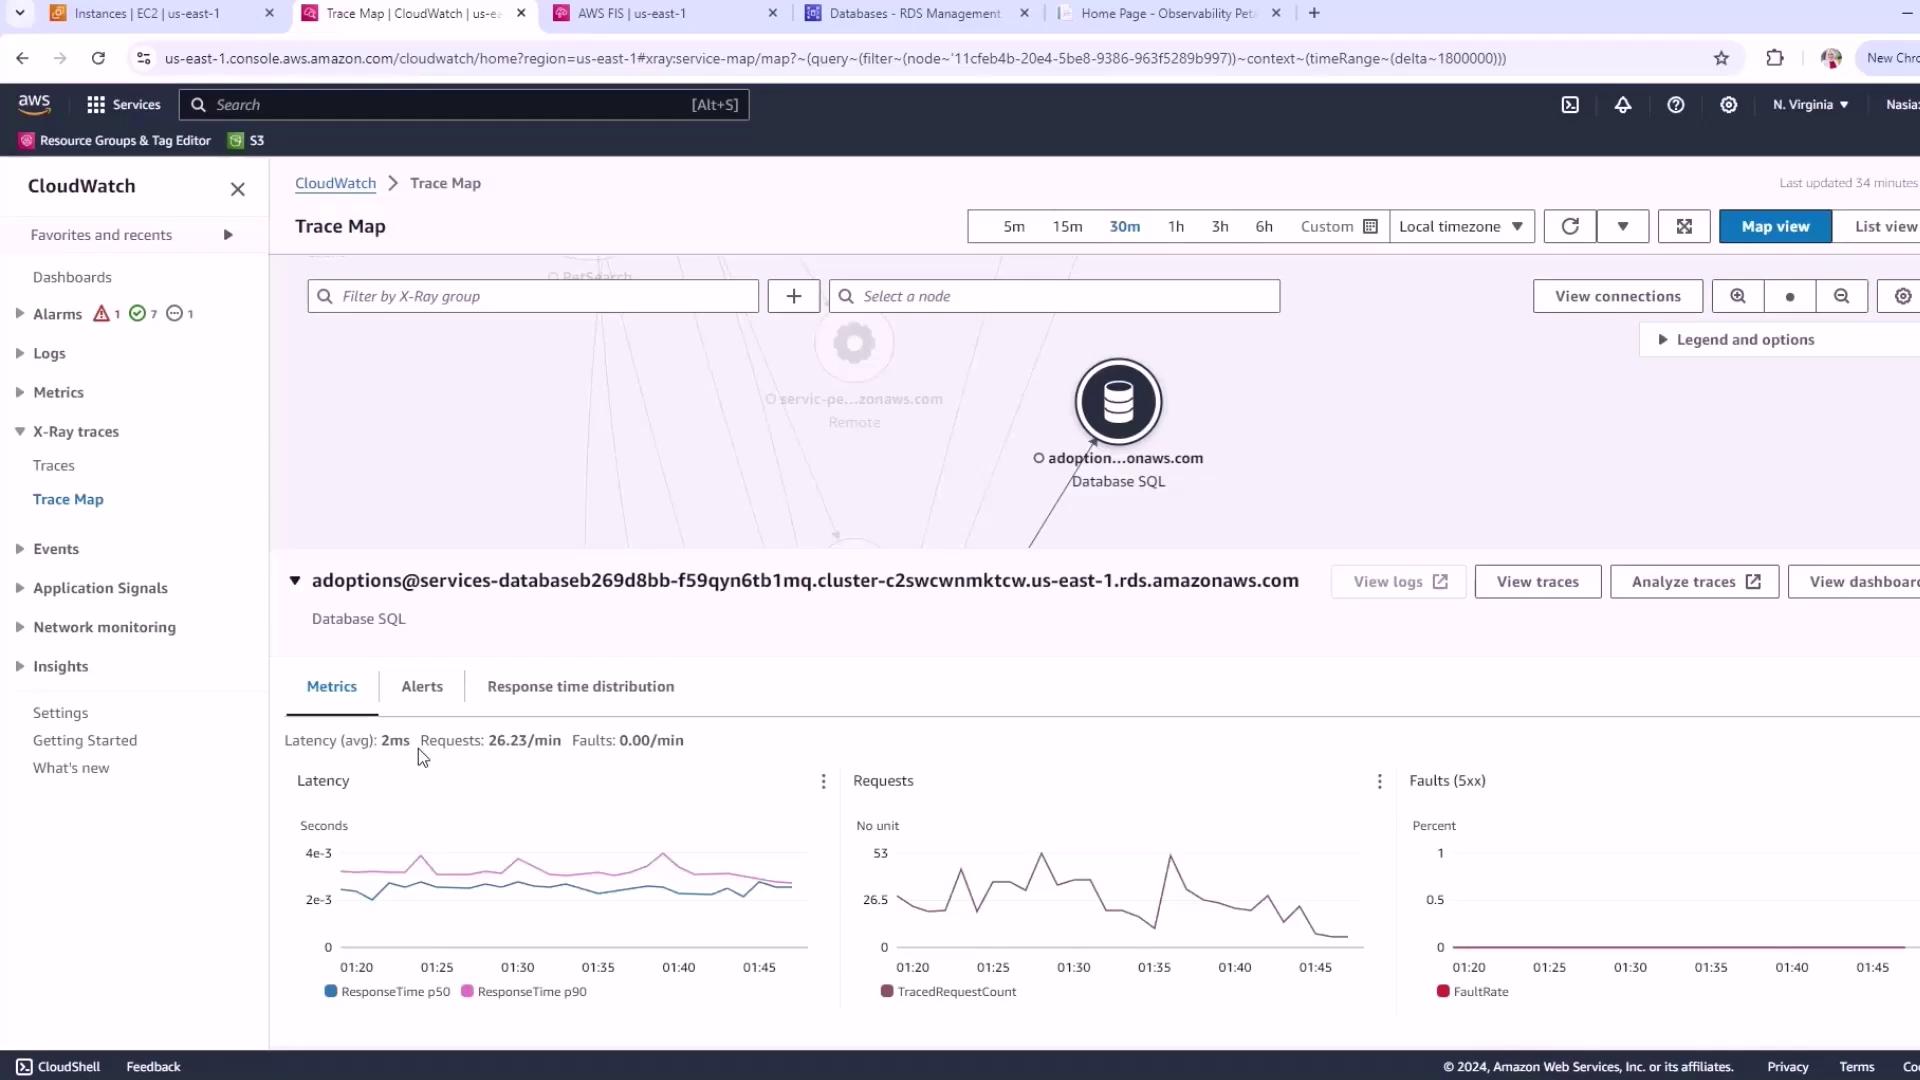Add X-Ray group filter plus button
This screenshot has height=1080, width=1920.
point(794,296)
